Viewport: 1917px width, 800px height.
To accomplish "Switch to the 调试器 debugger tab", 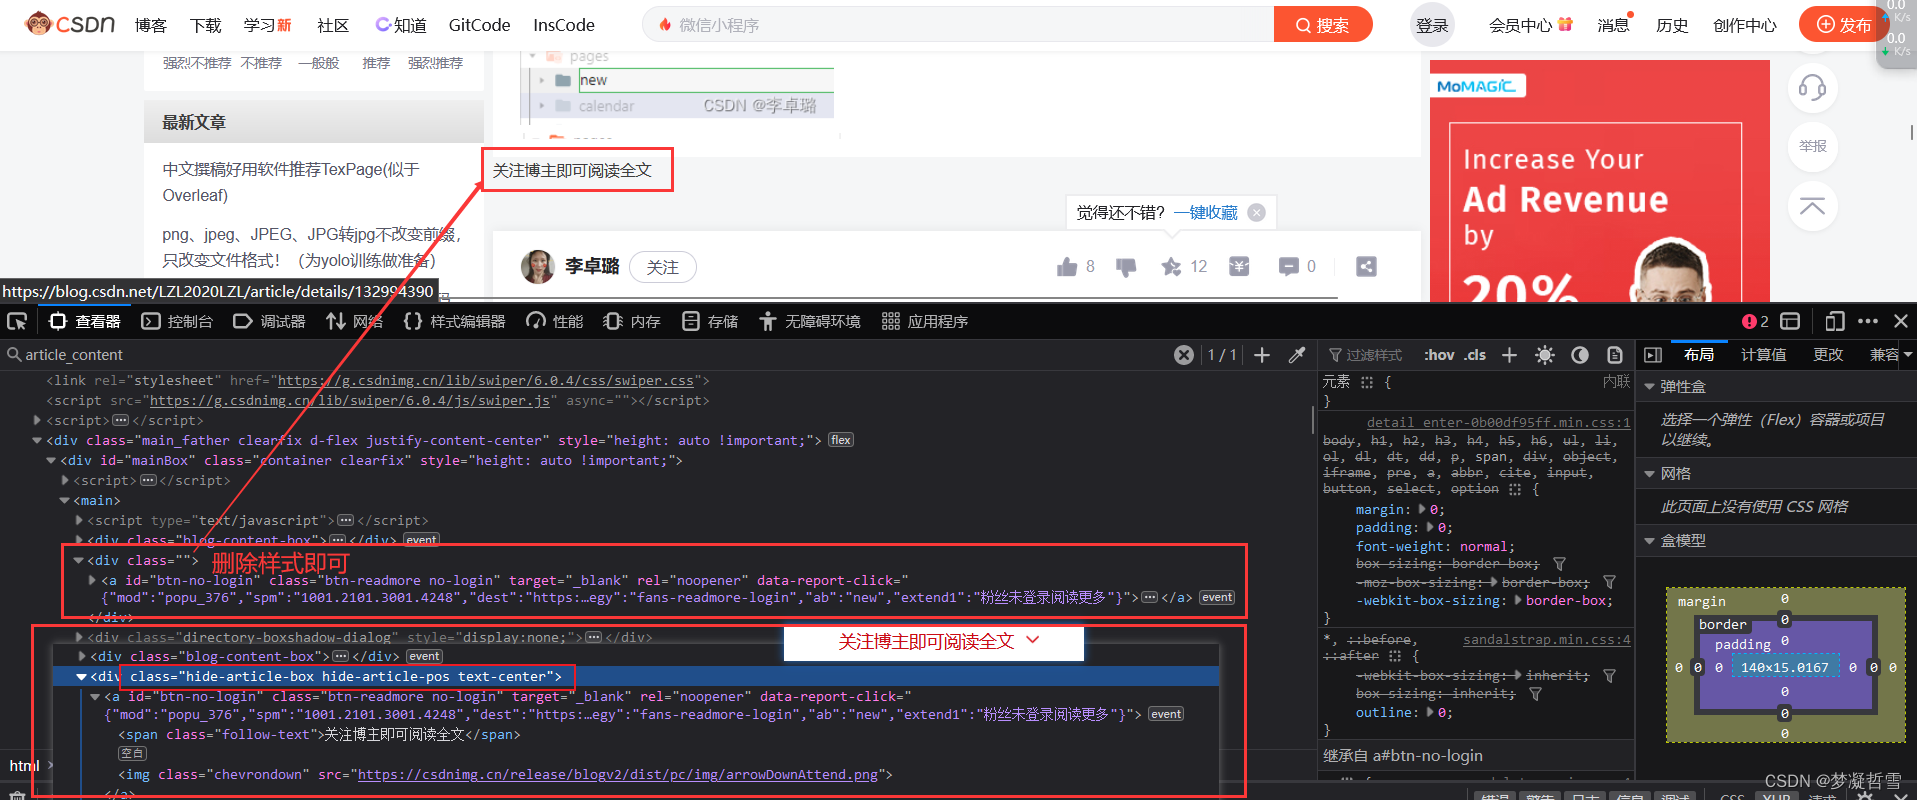I will click(269, 321).
